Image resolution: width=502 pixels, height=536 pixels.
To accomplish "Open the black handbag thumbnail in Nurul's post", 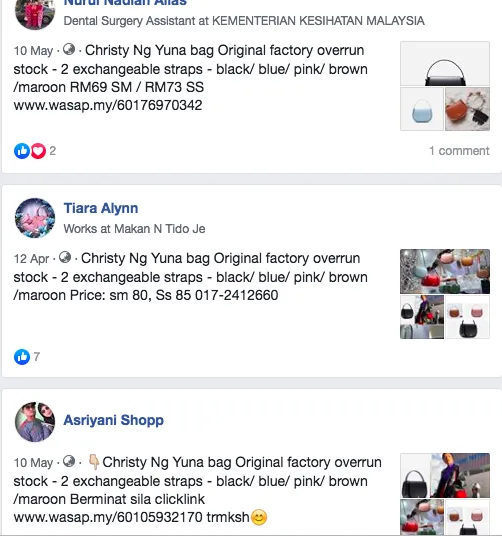I will pyautogui.click(x=445, y=64).
